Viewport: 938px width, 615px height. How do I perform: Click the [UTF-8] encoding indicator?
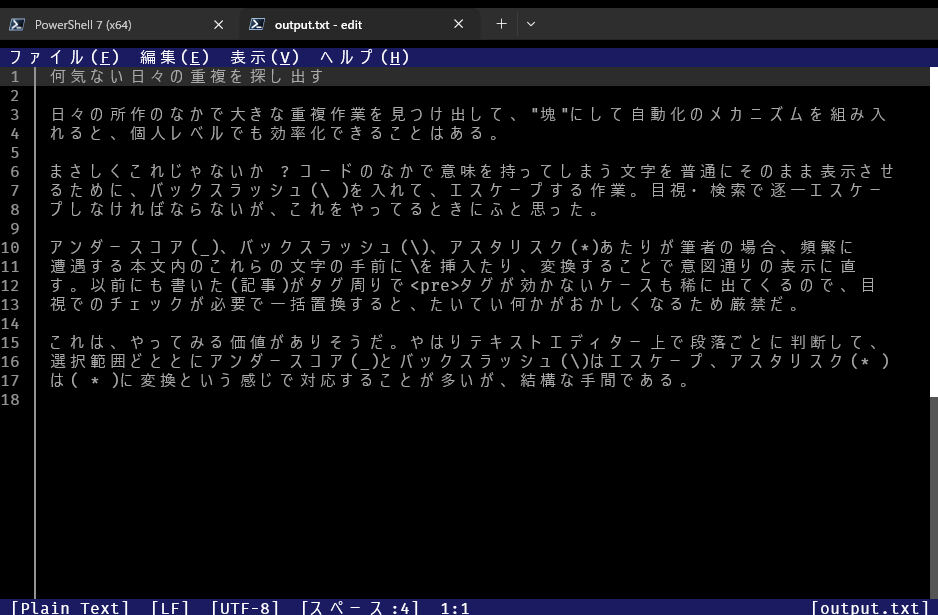click(245, 608)
